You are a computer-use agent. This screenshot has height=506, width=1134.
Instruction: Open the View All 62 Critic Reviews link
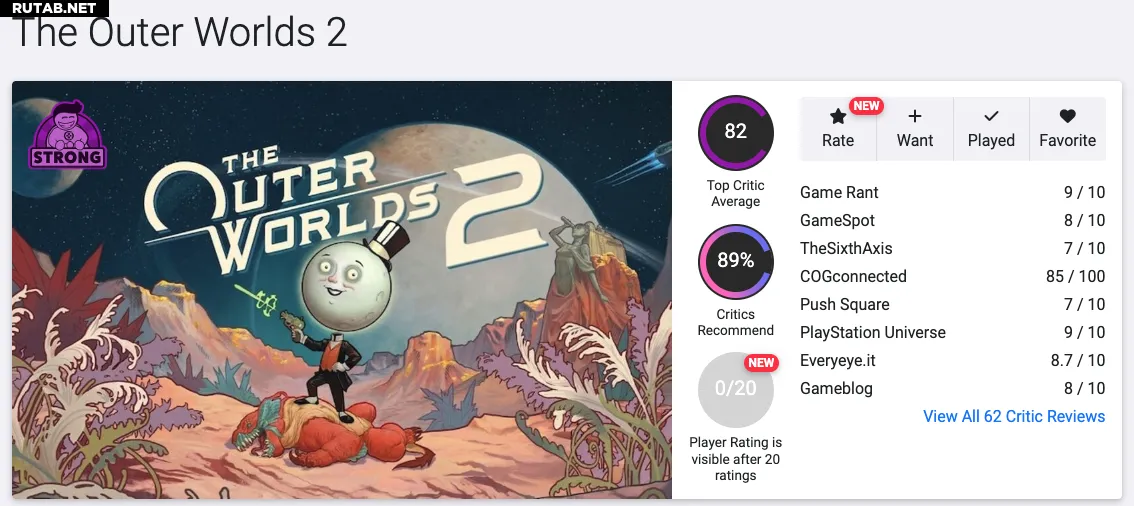tap(1014, 416)
